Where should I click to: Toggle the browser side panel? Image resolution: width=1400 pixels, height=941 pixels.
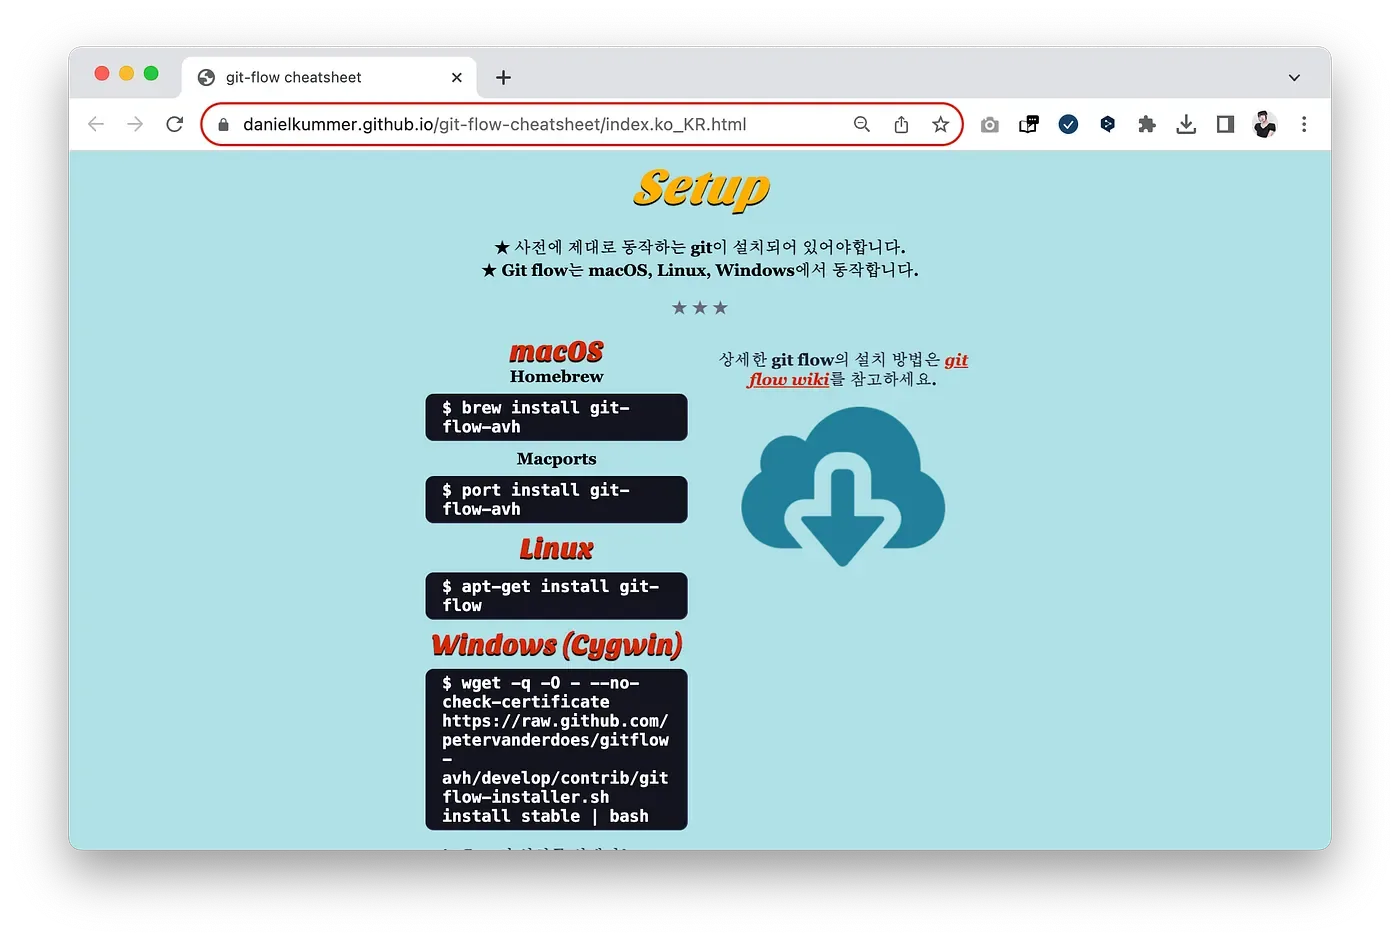[x=1225, y=124]
